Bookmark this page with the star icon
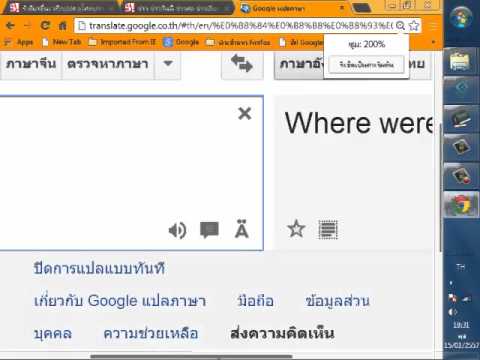 coord(414,26)
